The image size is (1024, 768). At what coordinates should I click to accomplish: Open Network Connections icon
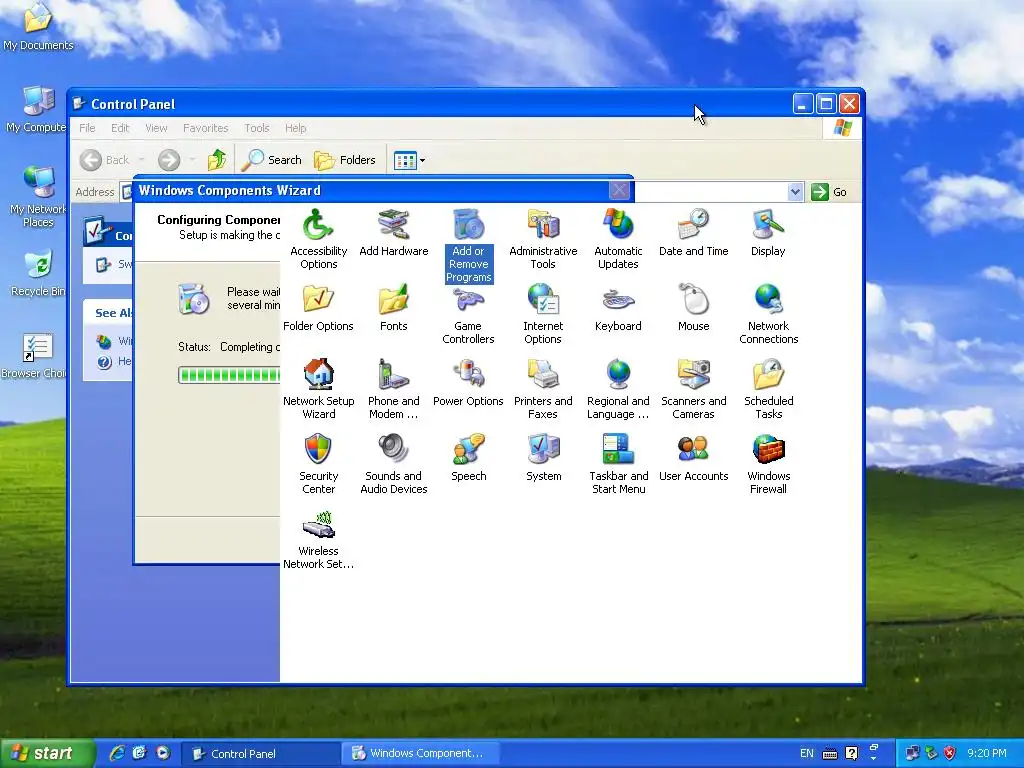click(768, 314)
